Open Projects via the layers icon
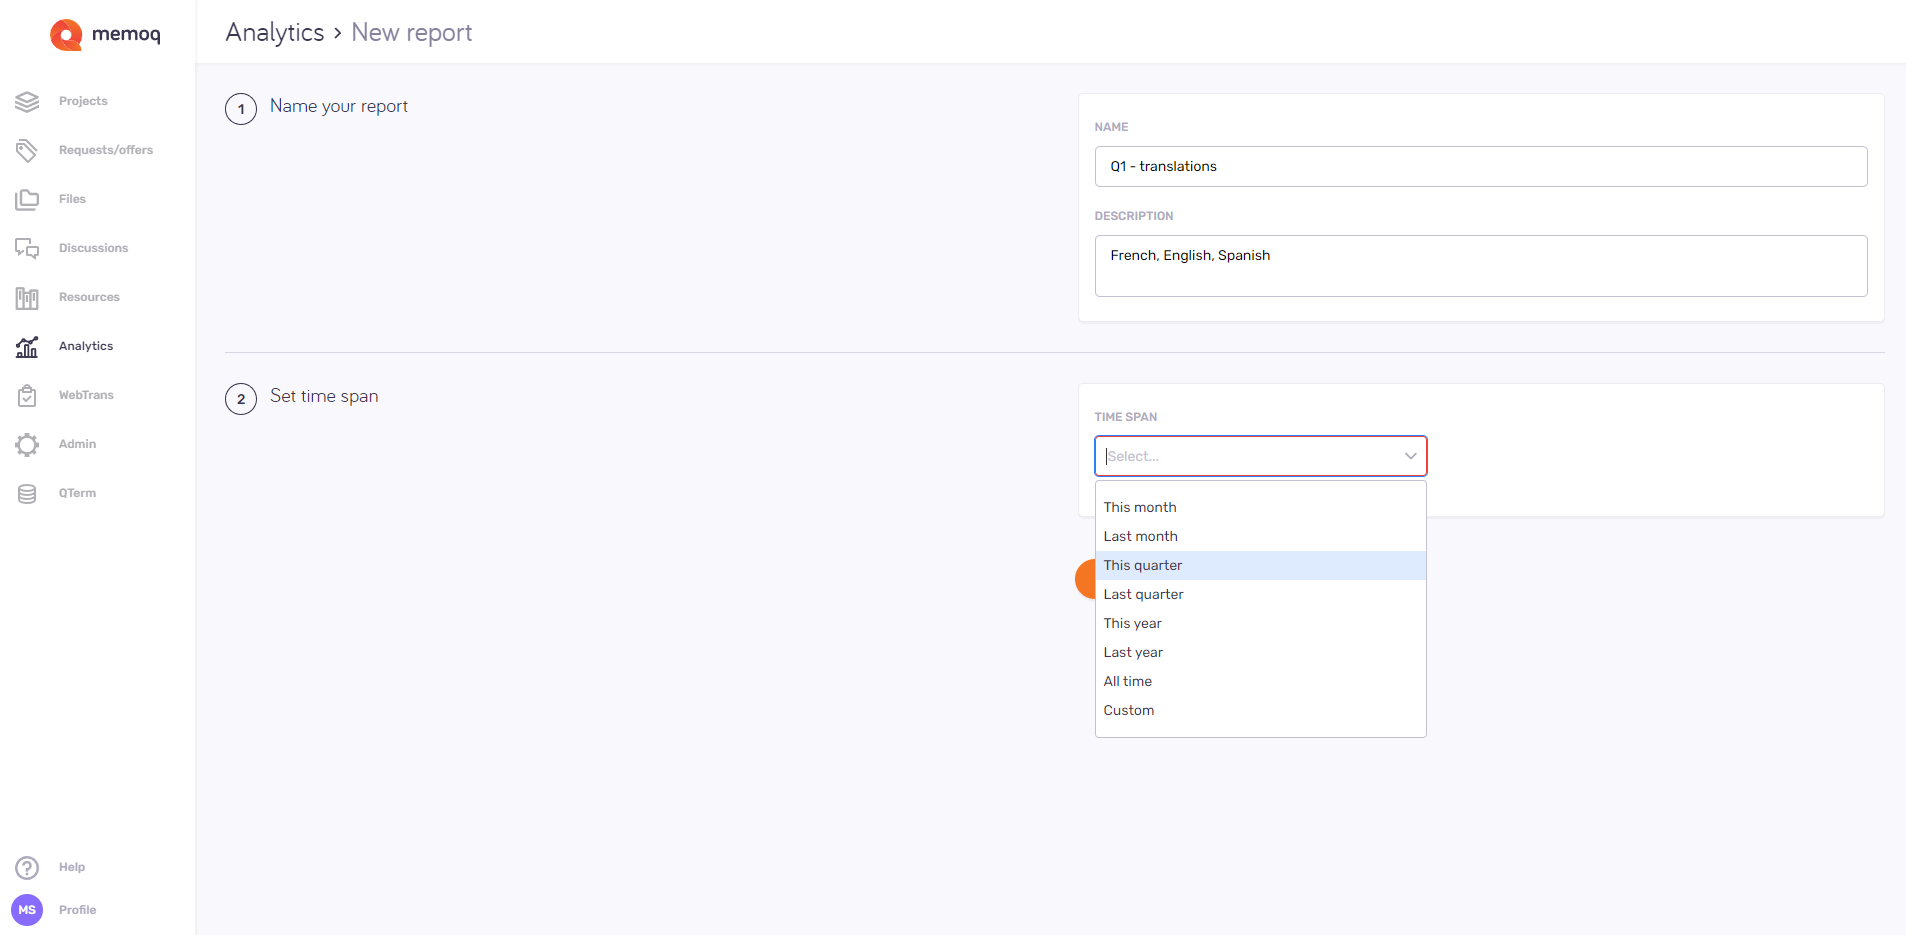This screenshot has height=935, width=1906. [27, 101]
